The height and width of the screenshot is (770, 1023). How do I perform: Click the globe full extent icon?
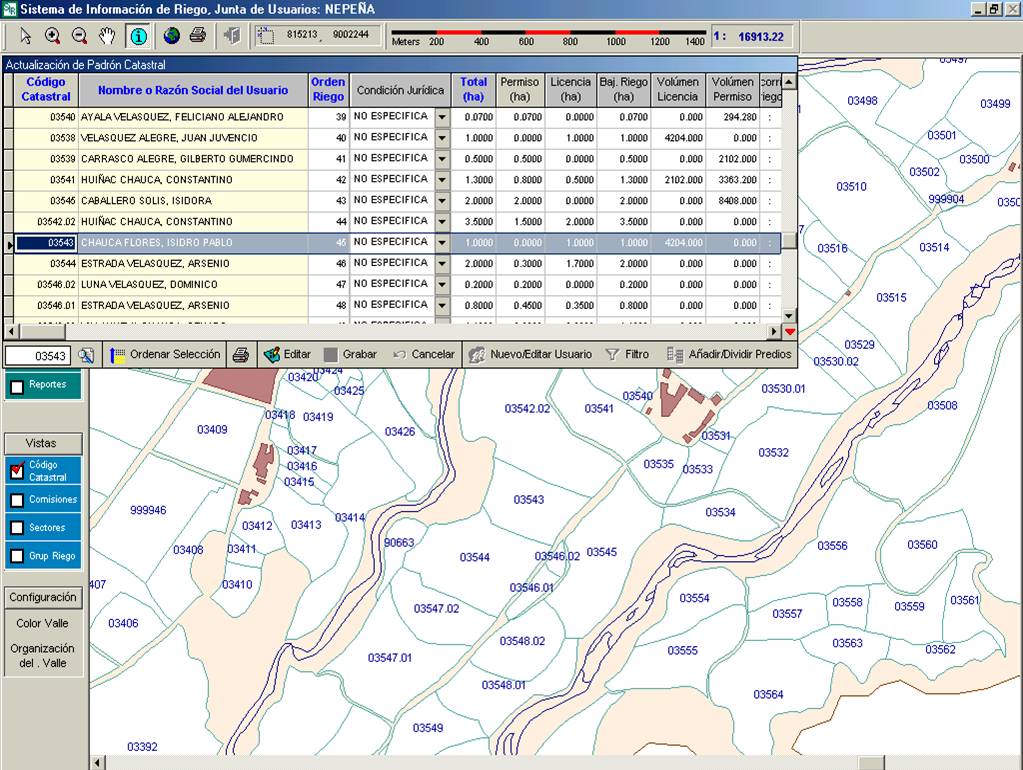click(172, 36)
